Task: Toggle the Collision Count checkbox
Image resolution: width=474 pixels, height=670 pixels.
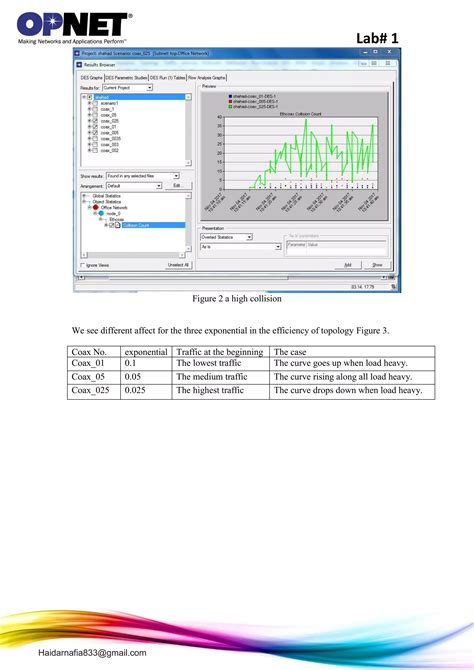Action: click(x=112, y=225)
